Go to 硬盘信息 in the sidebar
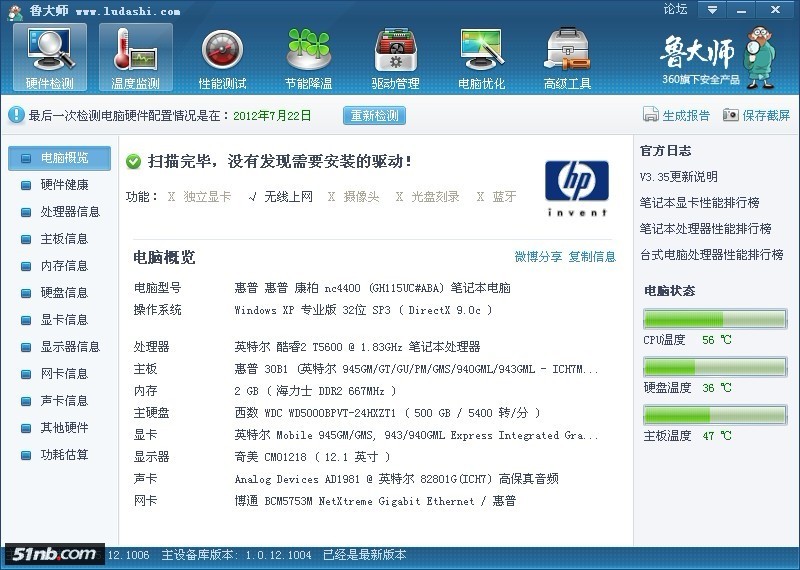Viewport: 800px width, 570px height. click(64, 293)
